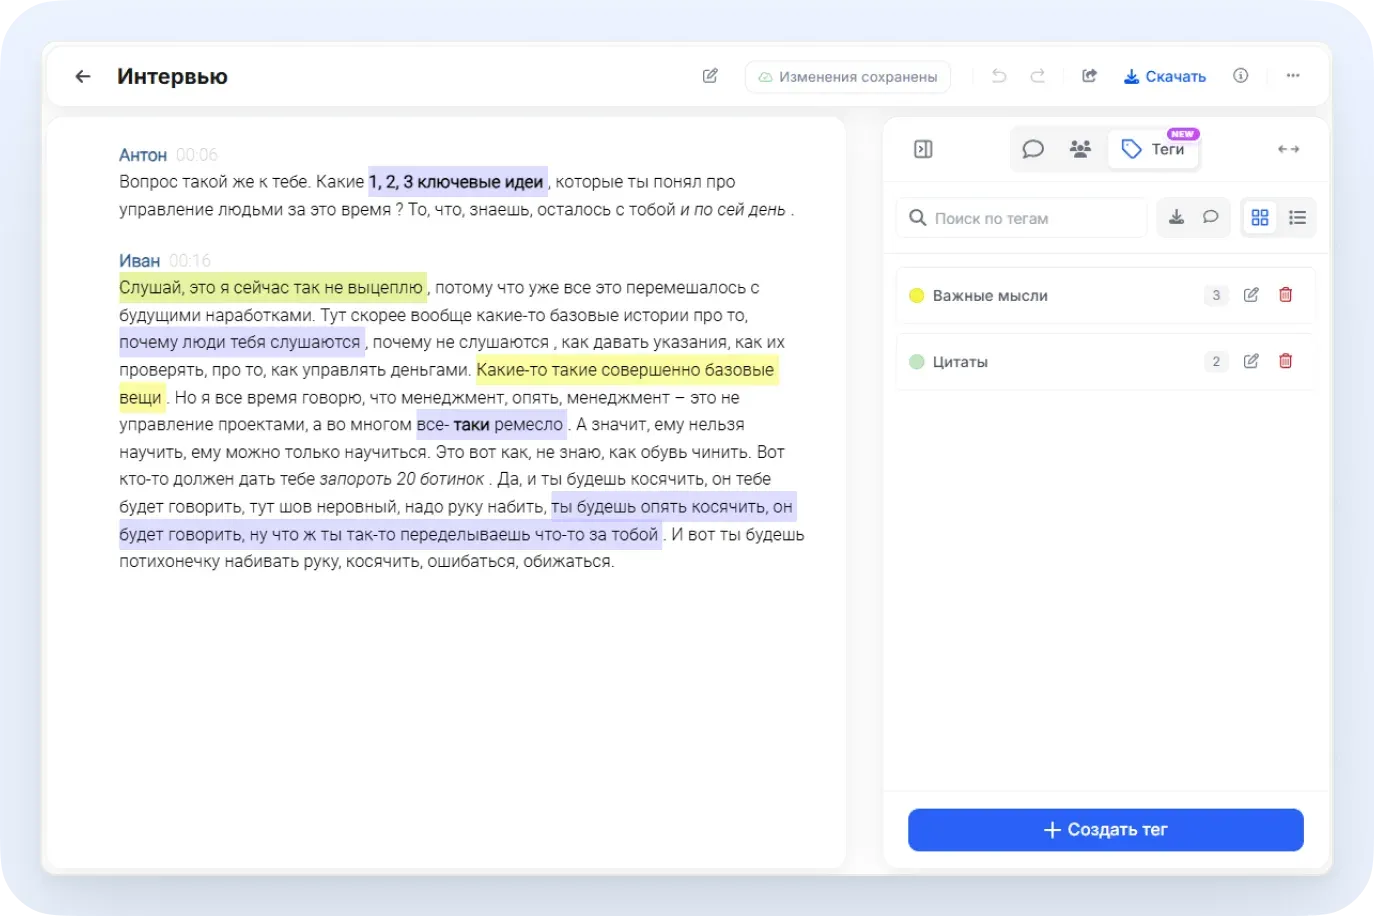Click Скачать to download transcript
This screenshot has width=1374, height=916.
point(1165,76)
